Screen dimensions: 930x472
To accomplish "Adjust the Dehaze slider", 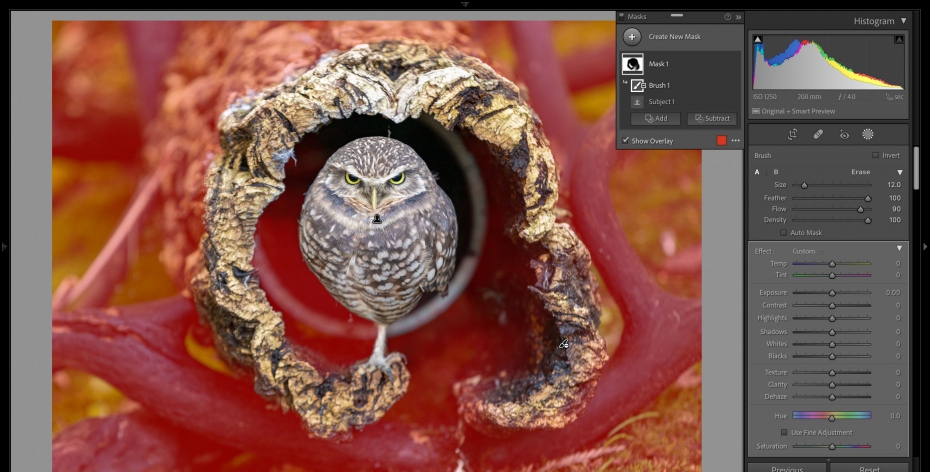I will point(832,397).
